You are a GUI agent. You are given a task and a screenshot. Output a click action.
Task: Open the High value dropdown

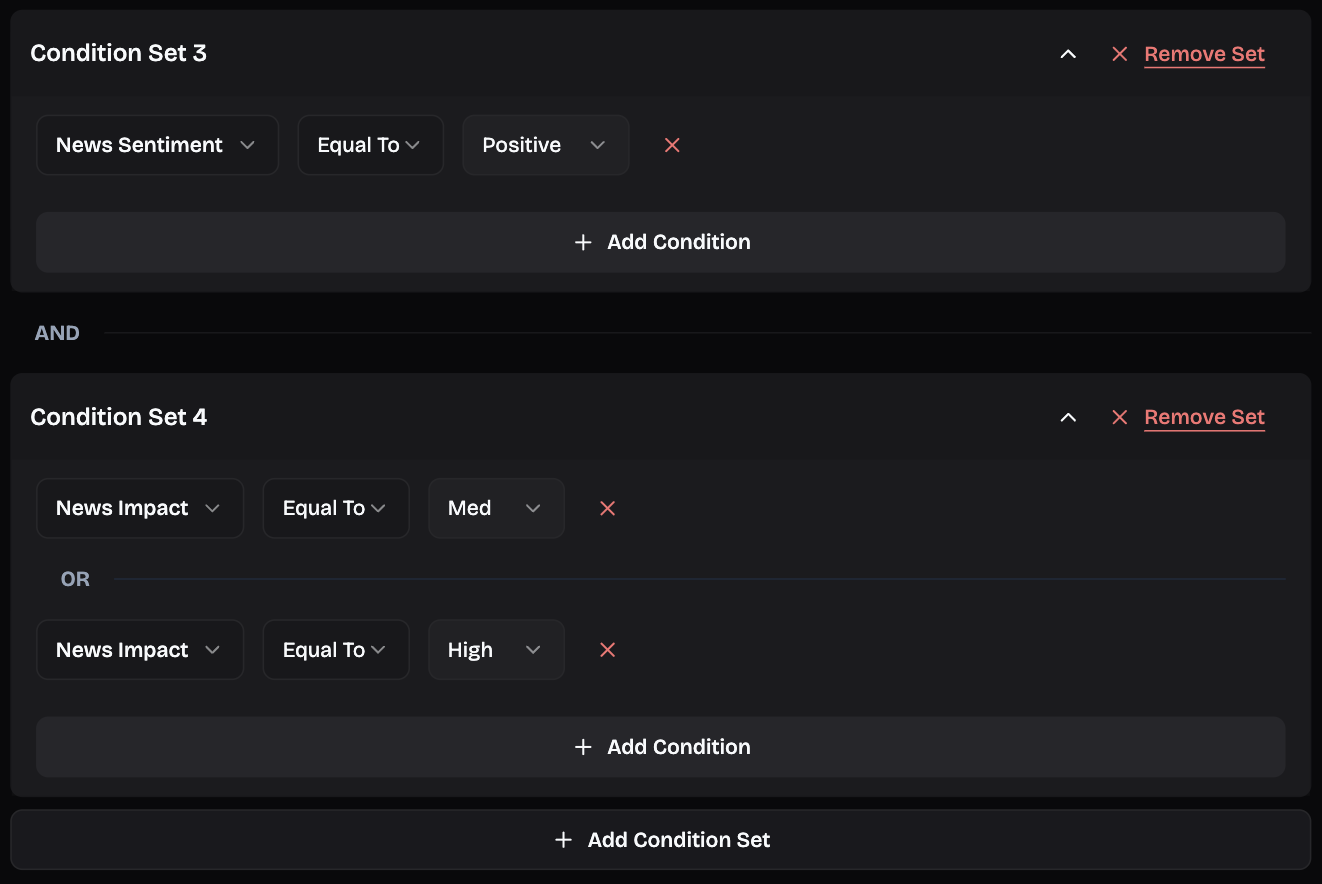point(496,650)
